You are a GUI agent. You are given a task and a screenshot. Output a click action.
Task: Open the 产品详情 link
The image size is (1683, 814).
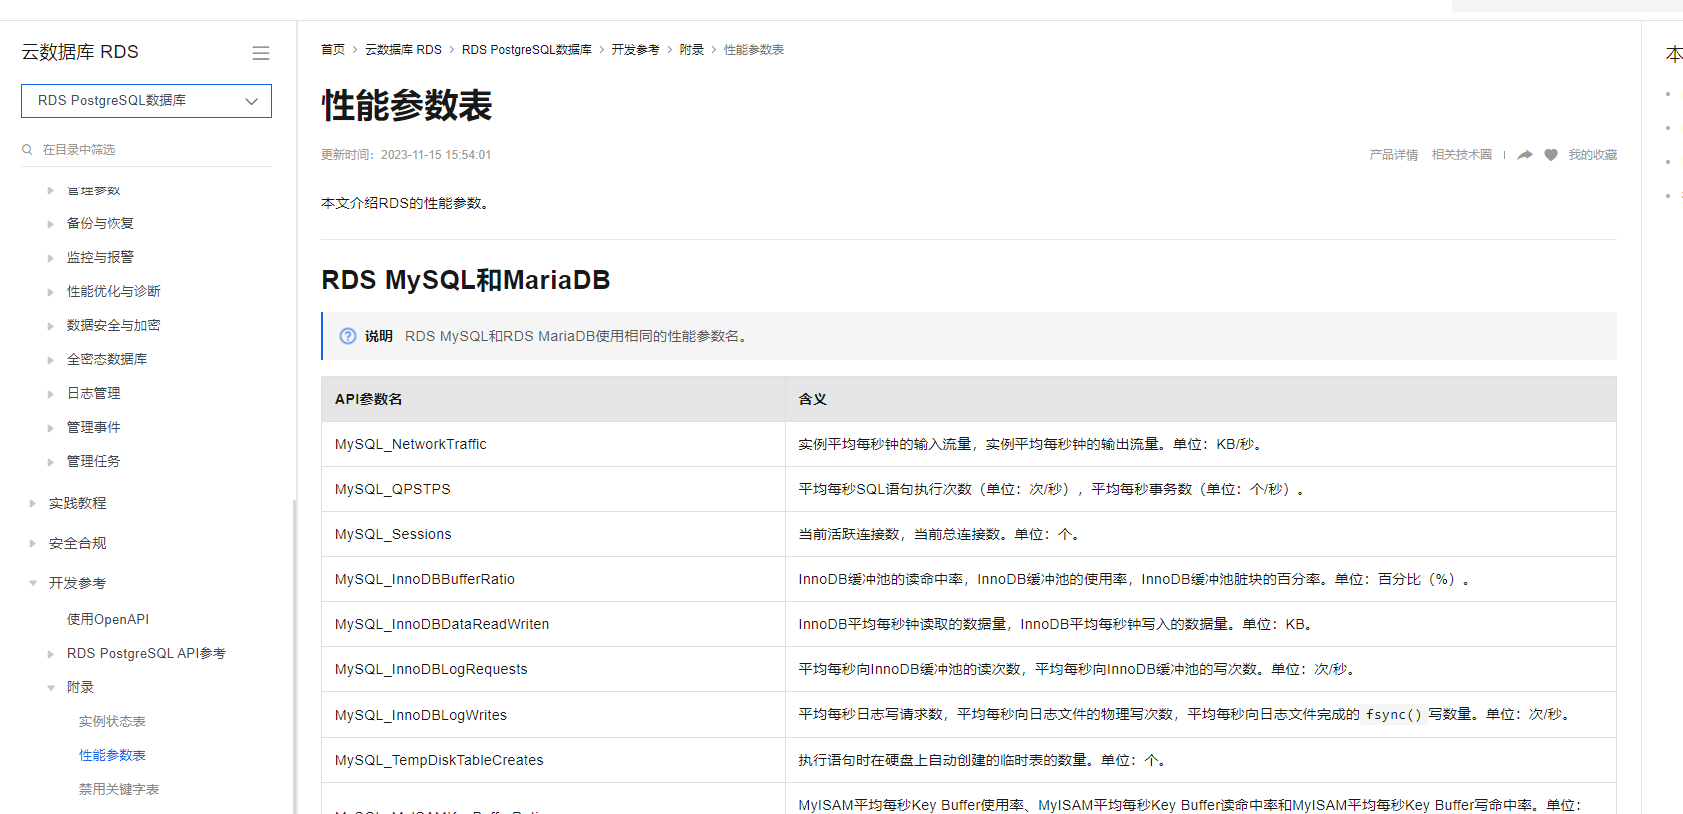pyautogui.click(x=1394, y=155)
